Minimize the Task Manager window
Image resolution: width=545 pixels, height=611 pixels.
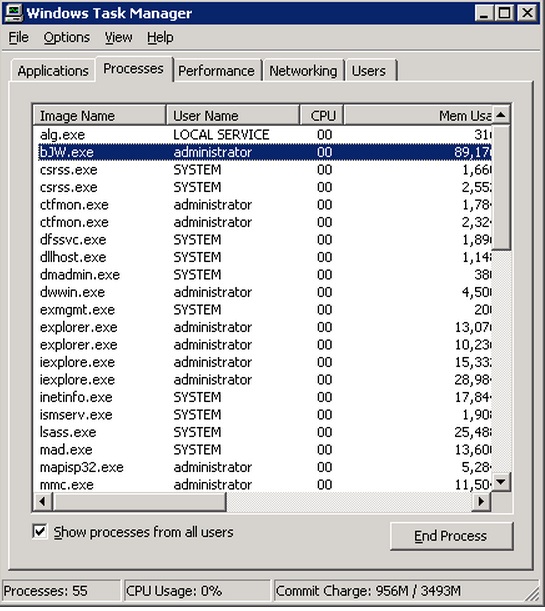(x=484, y=14)
